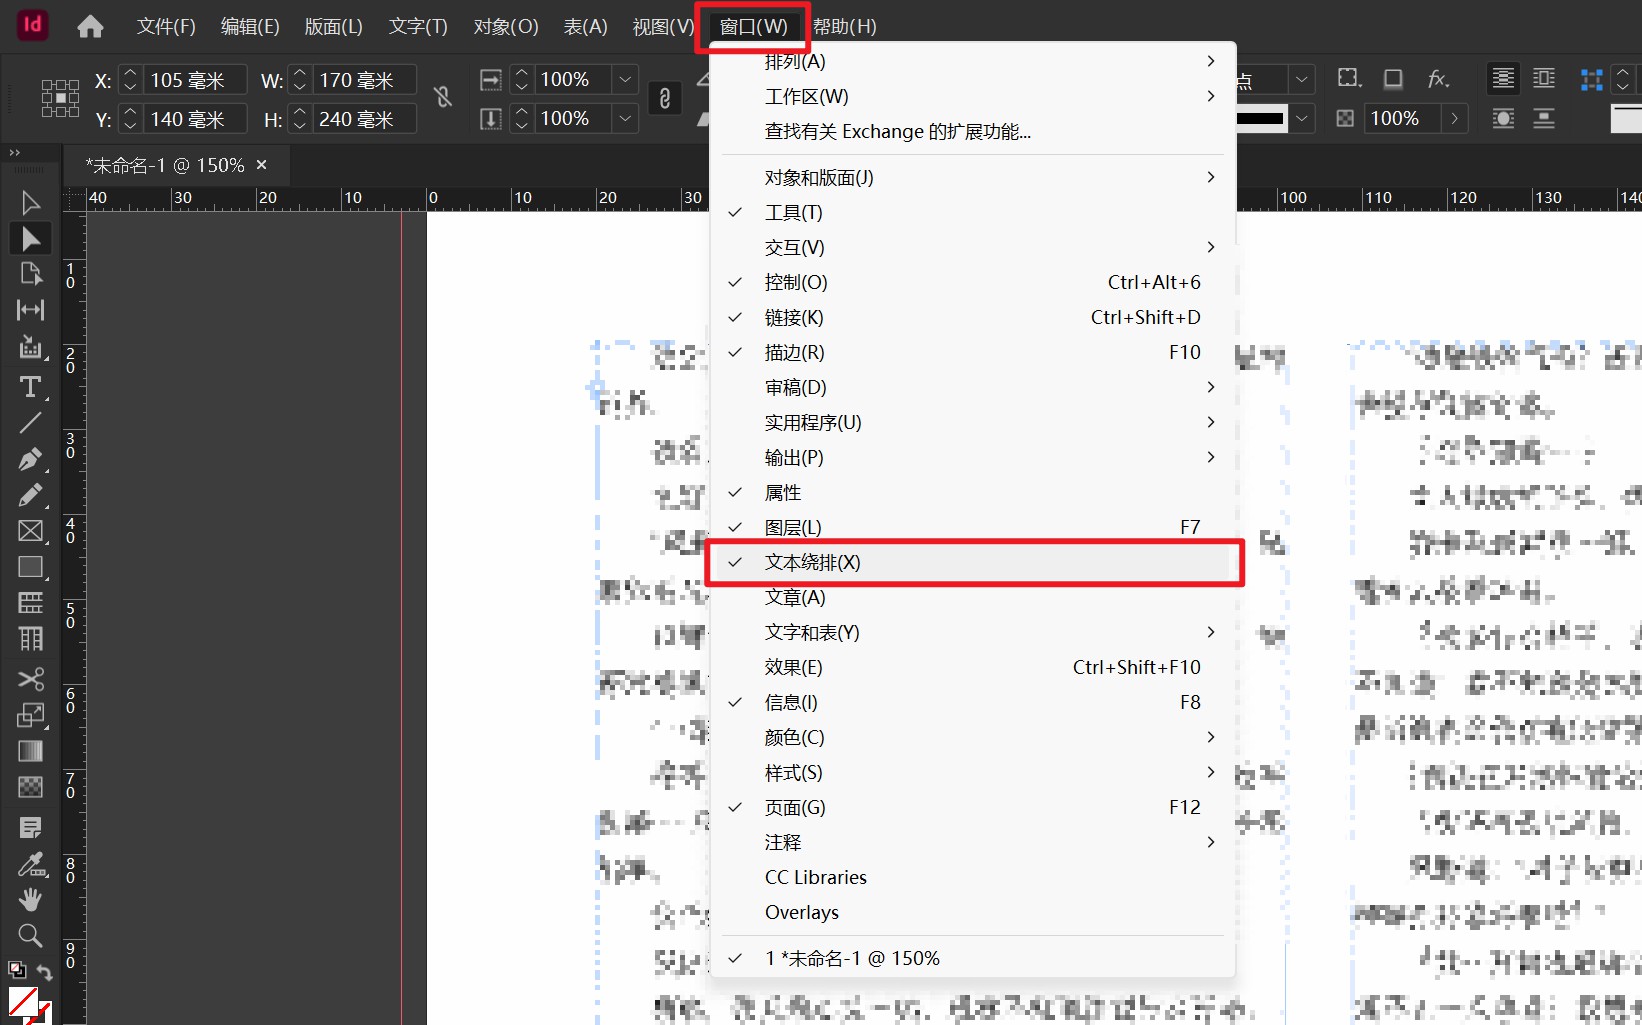Activate the Hand tool

tap(30, 899)
